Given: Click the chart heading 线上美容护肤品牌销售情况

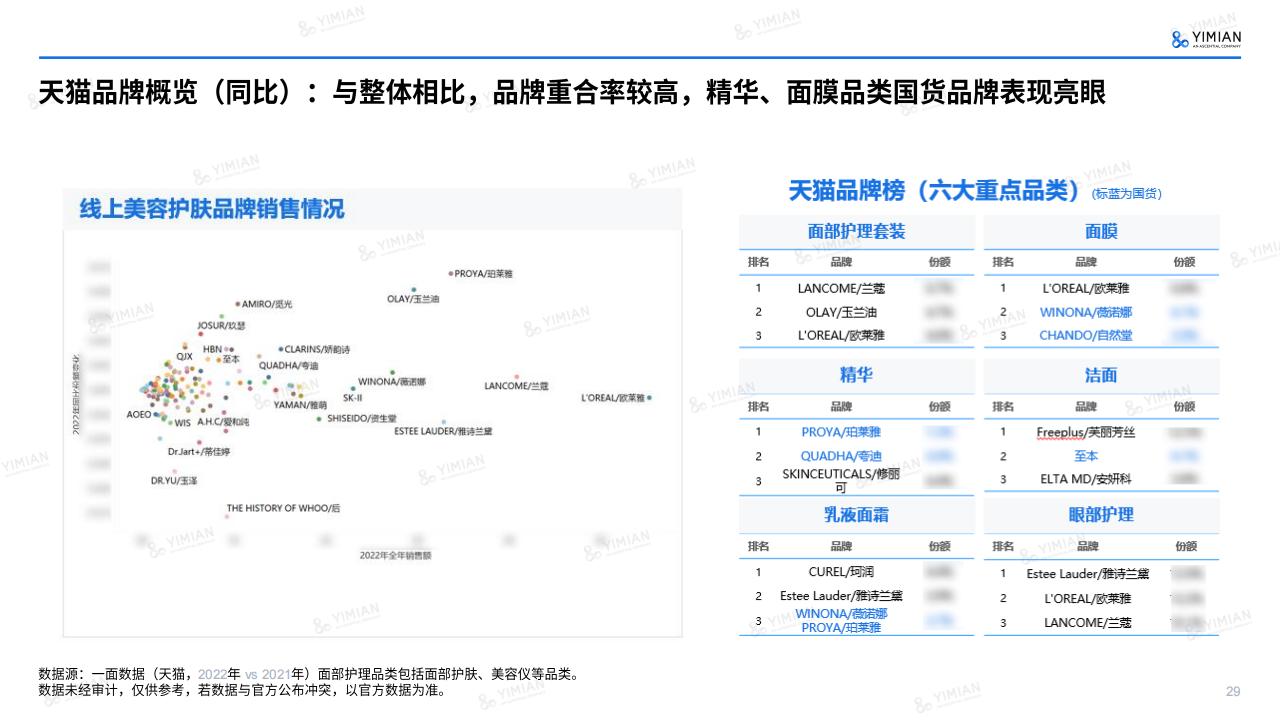Looking at the screenshot, I should coord(212,209).
